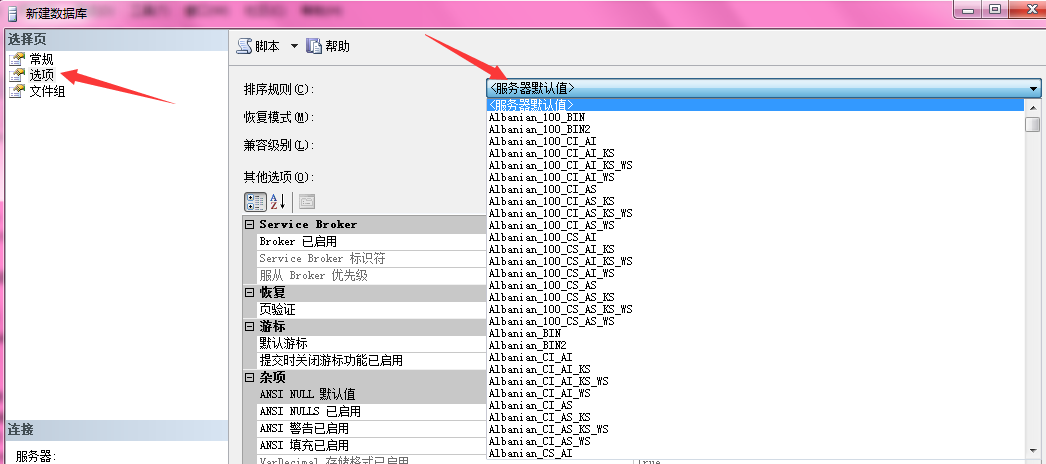Sort properties alphabetically
This screenshot has height=464, width=1046.
coord(278,201)
